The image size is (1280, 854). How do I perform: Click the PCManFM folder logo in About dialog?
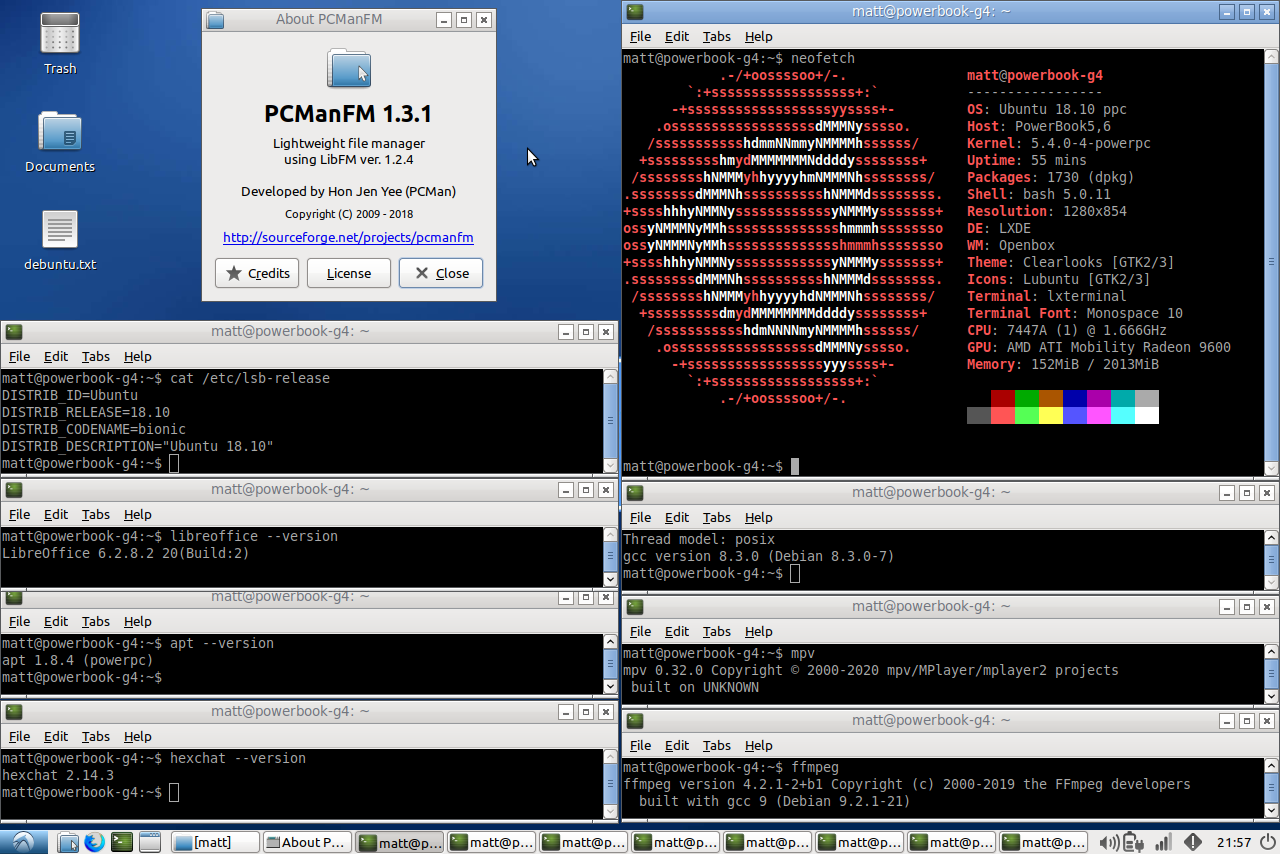[348, 68]
